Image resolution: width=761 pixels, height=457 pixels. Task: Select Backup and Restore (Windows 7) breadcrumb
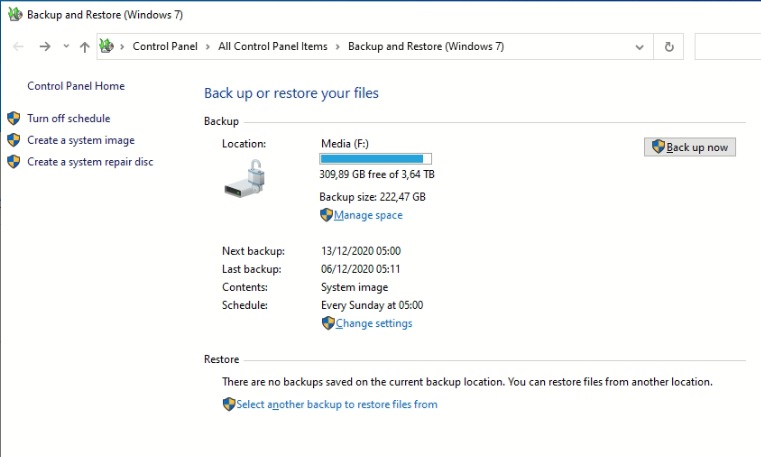point(426,46)
